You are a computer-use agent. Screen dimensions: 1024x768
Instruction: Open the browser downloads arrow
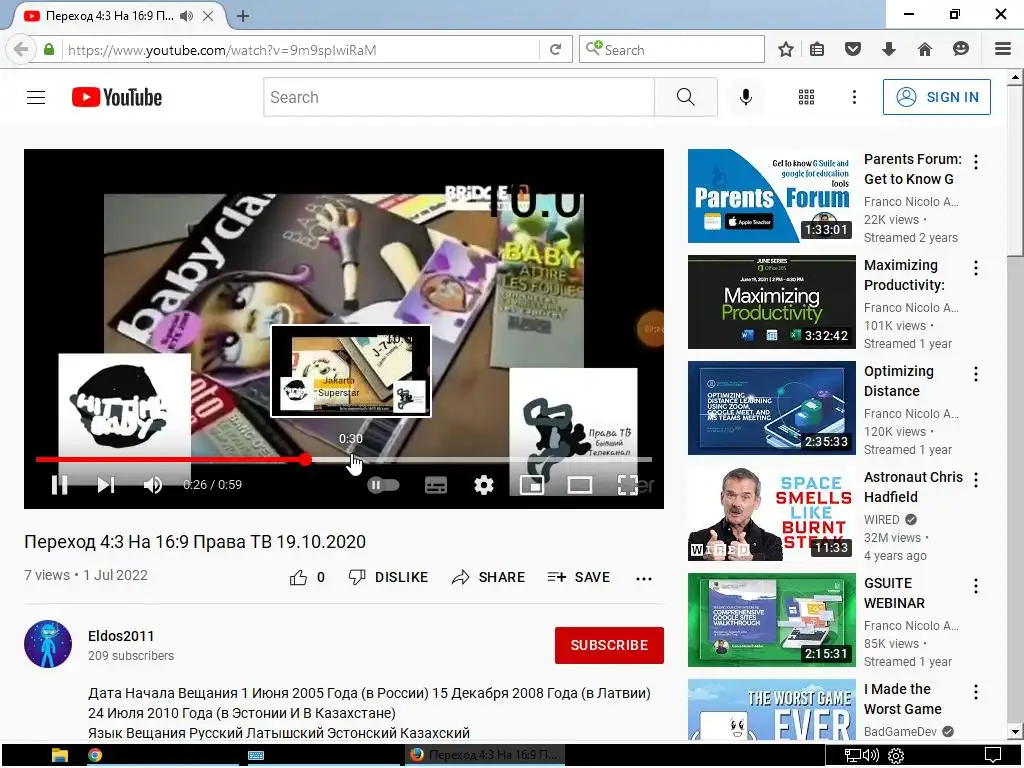click(x=889, y=49)
